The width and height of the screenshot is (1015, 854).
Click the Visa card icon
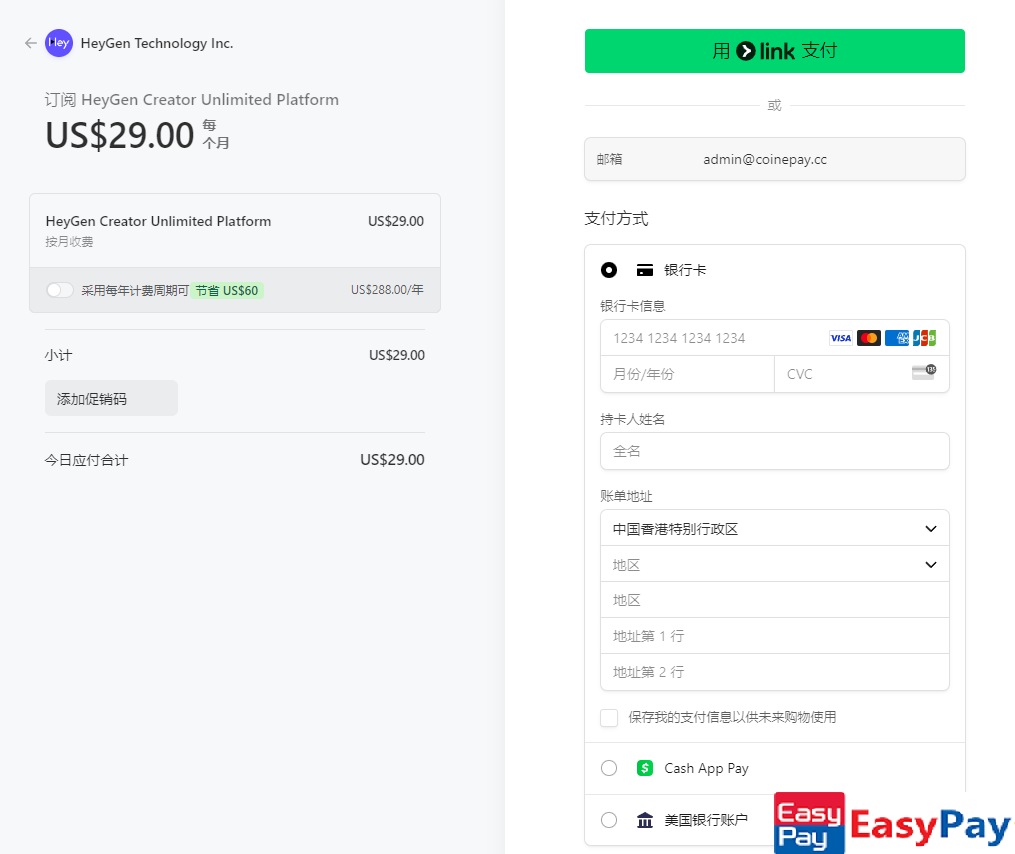tap(841, 338)
